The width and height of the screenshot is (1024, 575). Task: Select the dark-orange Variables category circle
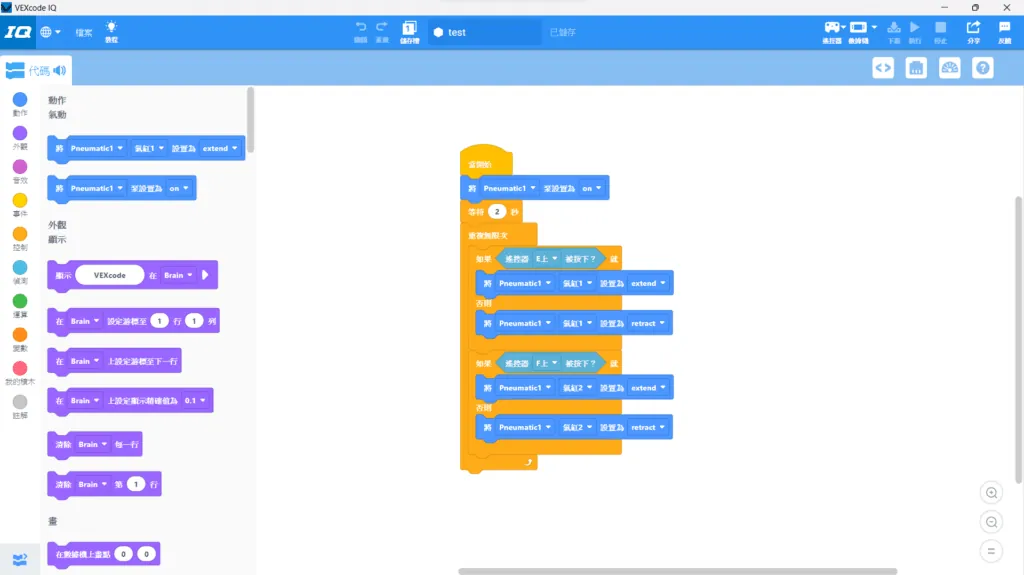[x=20, y=335]
